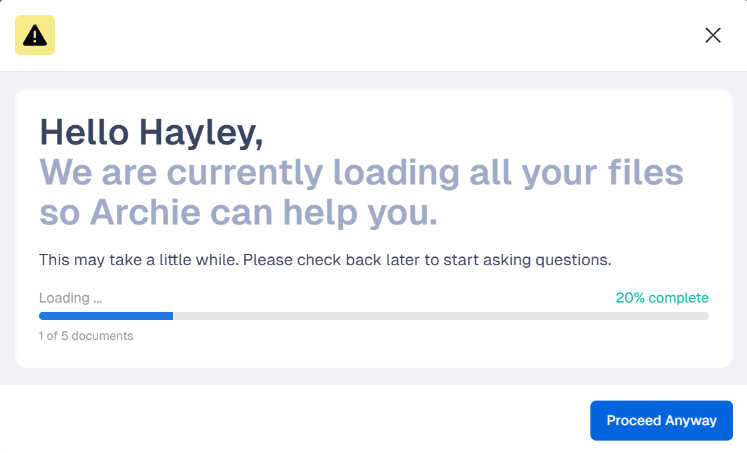Click the word "files" in the subheading

coord(645,172)
